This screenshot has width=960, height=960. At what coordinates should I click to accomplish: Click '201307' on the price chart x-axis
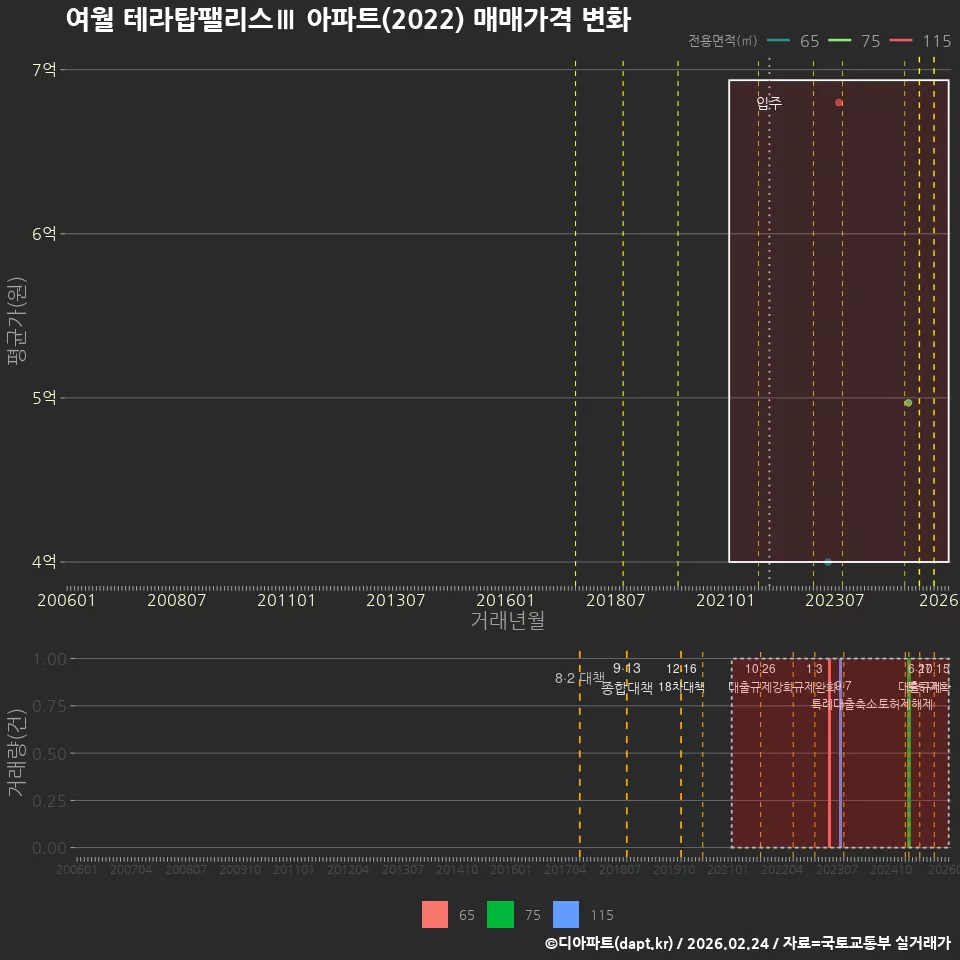tap(396, 600)
